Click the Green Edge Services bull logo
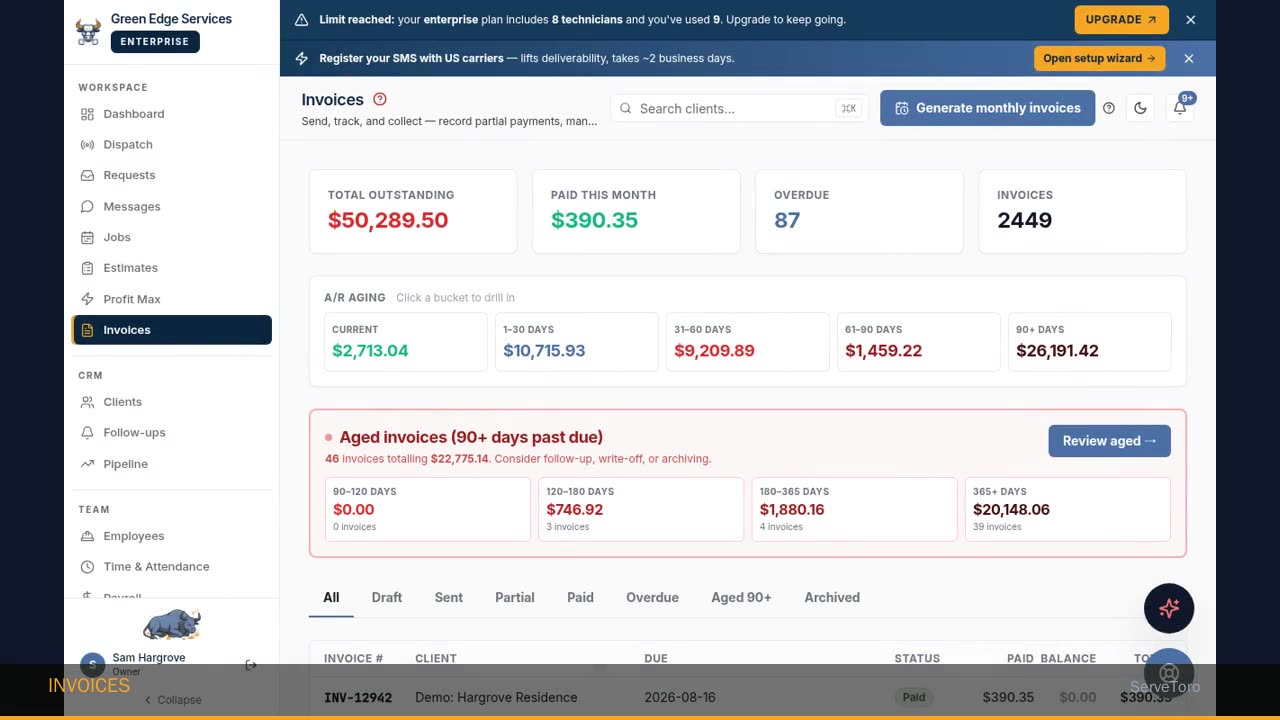This screenshot has height=720, width=1280. click(88, 31)
